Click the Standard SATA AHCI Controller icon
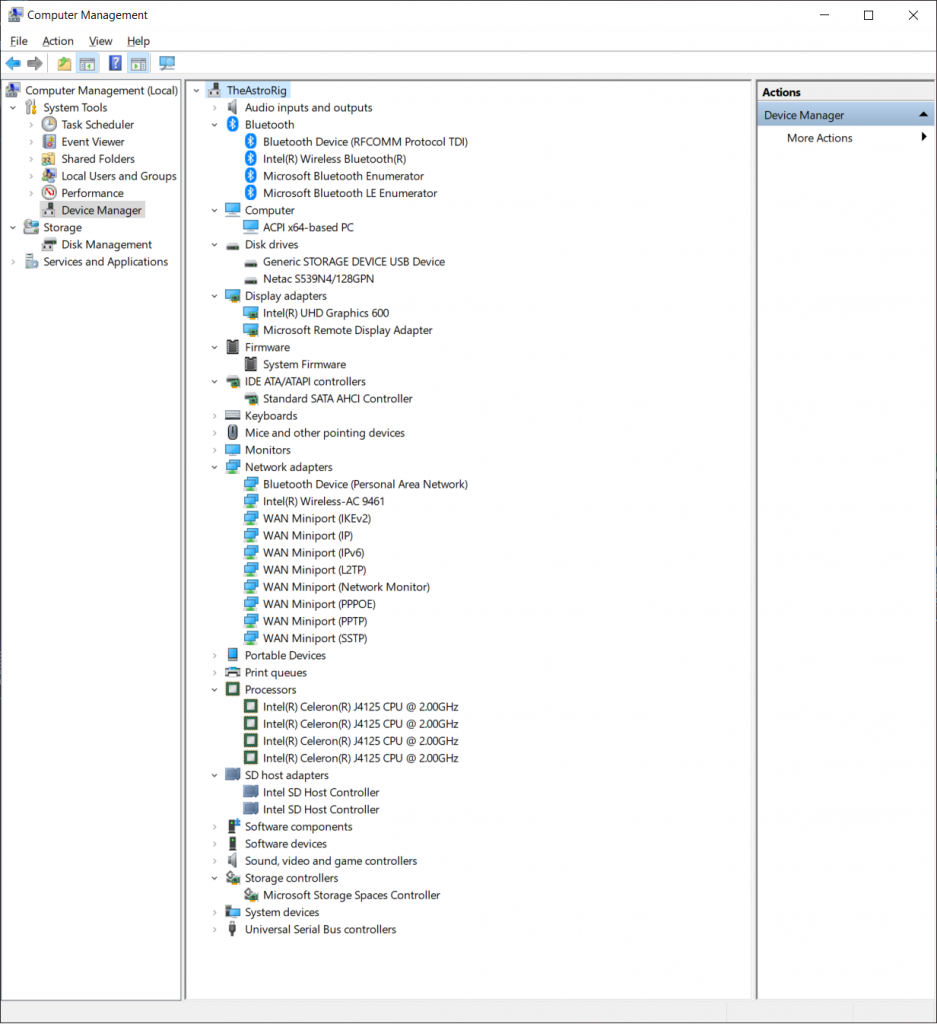 251,398
